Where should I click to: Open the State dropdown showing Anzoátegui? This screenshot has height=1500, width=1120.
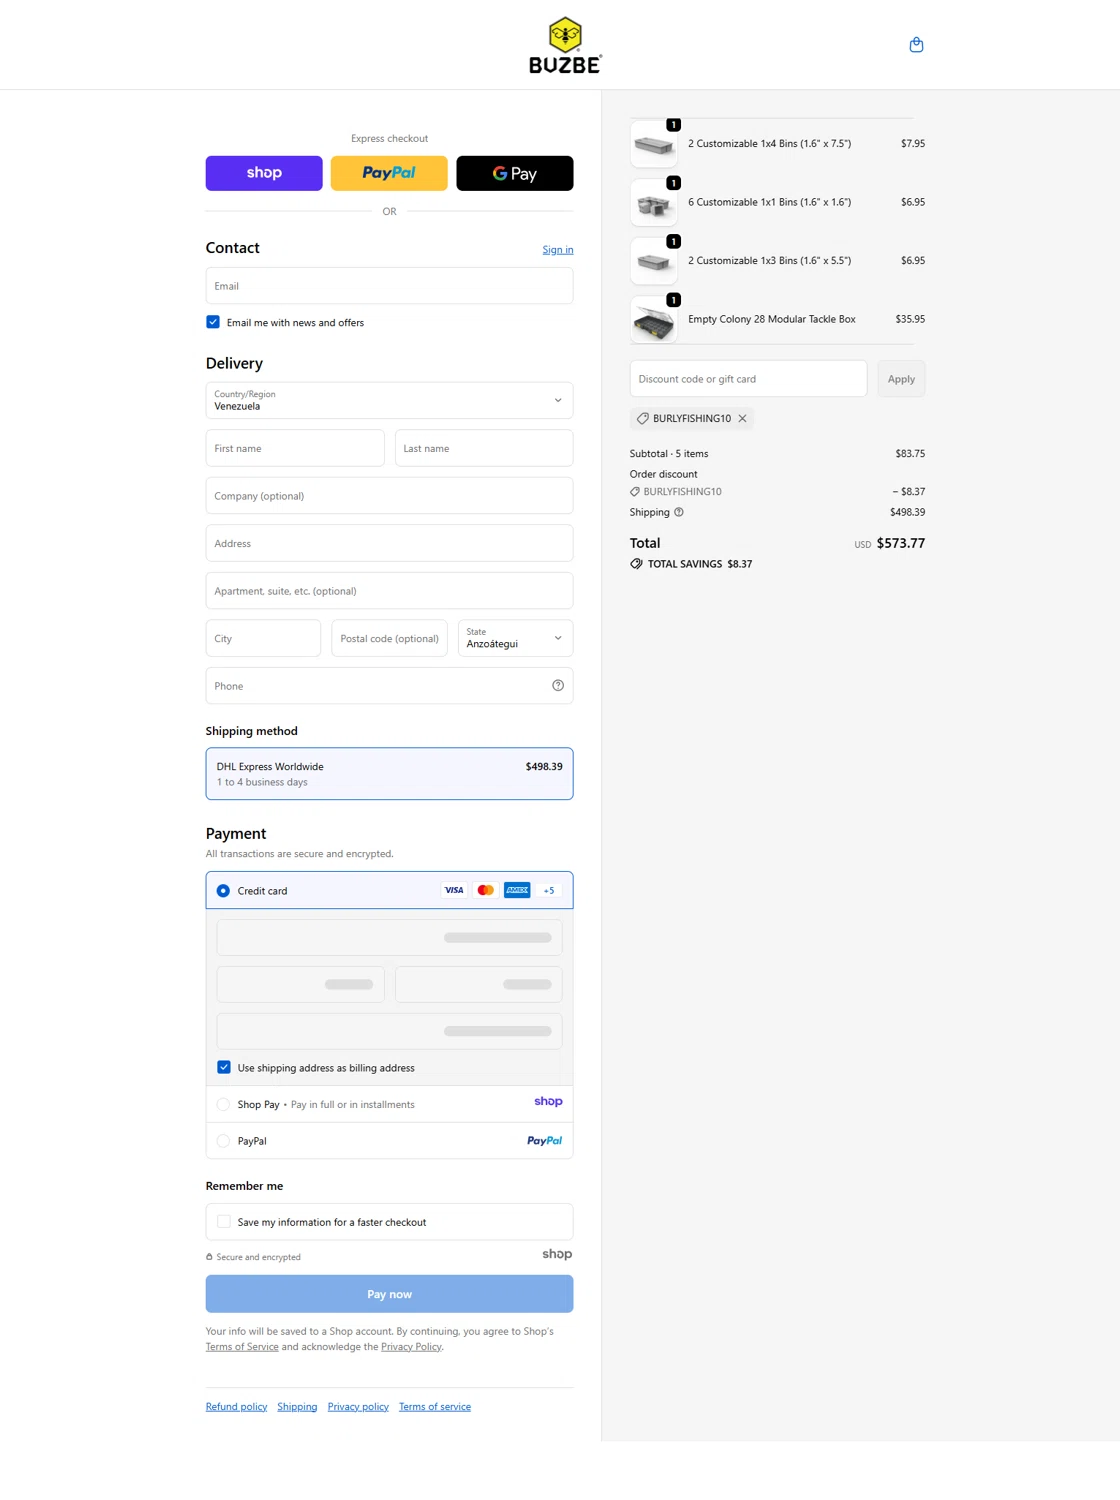[x=515, y=638]
